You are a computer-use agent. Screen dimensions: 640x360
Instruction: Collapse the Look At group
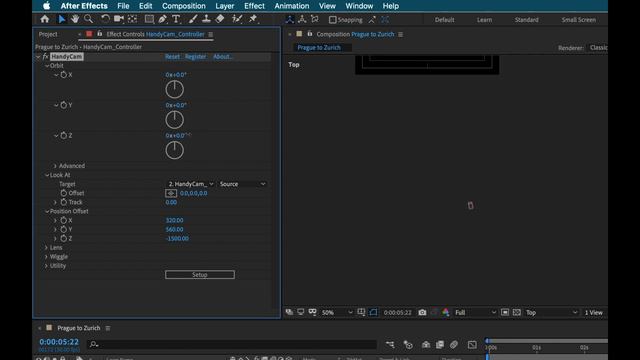(47, 175)
